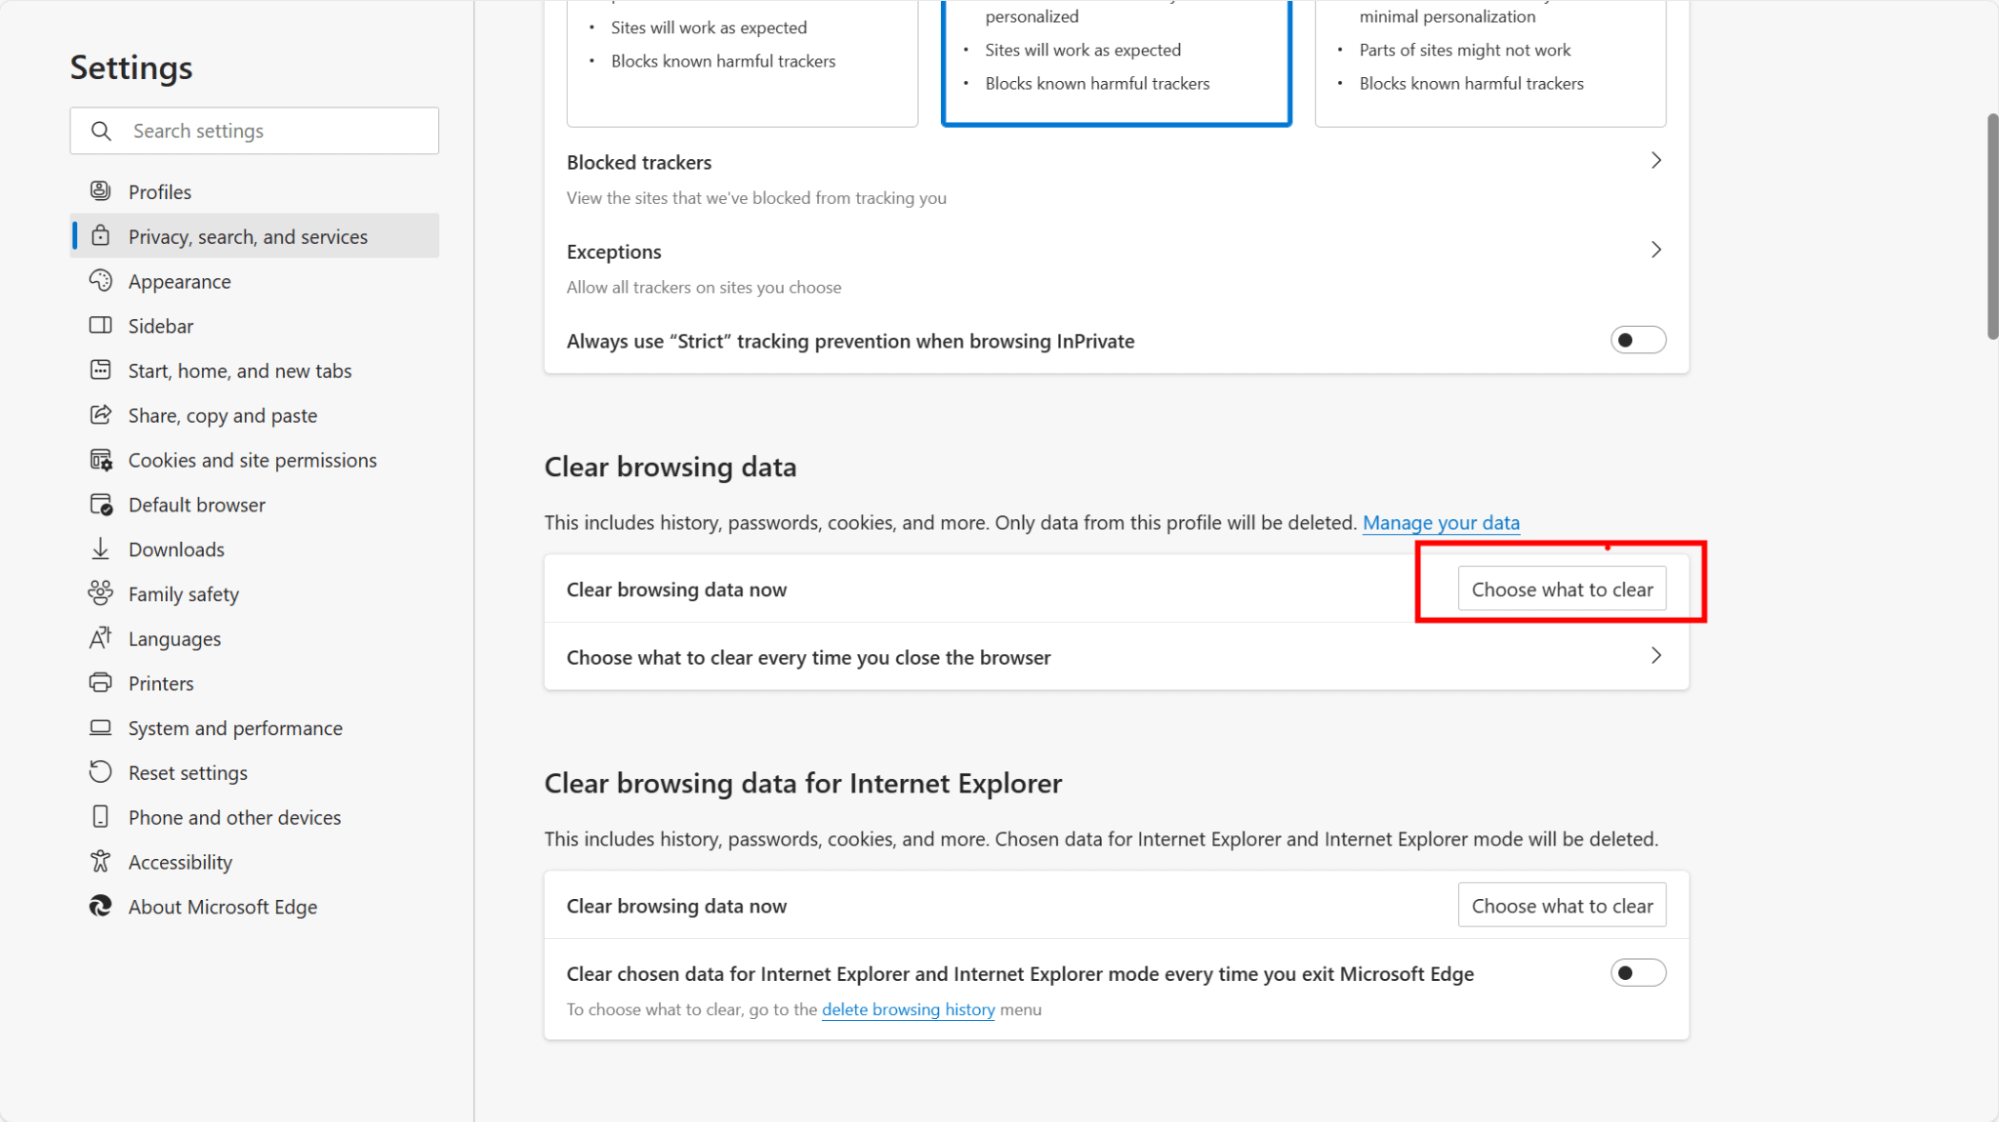The width and height of the screenshot is (1999, 1122).
Task: Click the Appearance icon in sidebar
Action: (x=102, y=280)
